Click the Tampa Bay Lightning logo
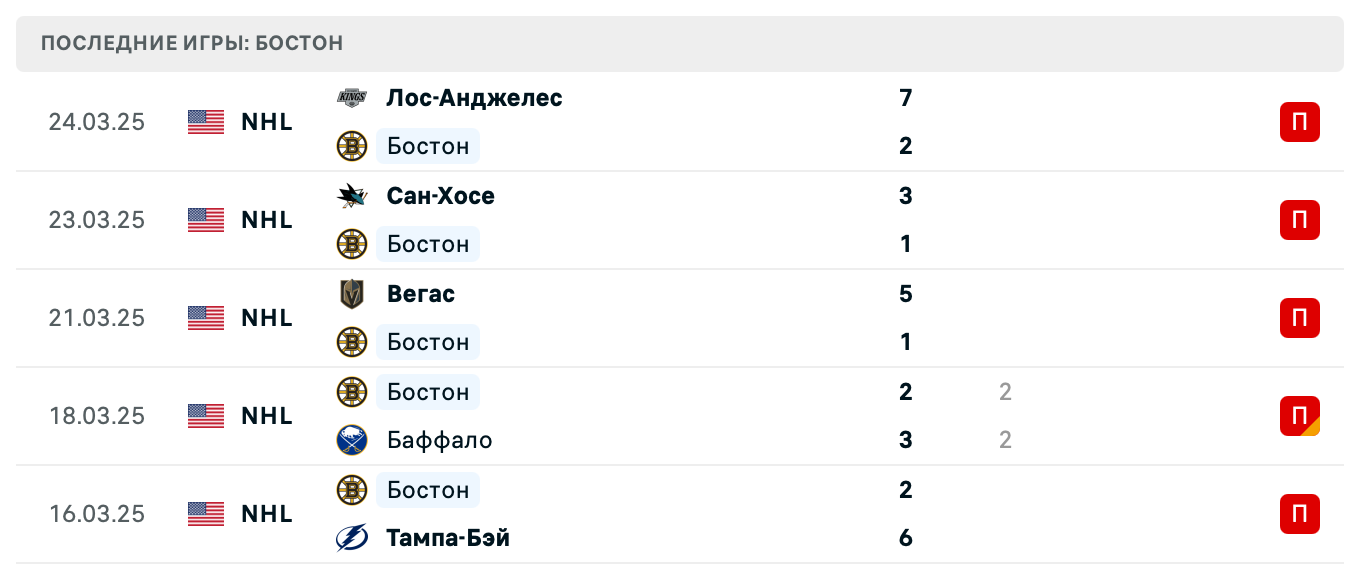Image resolution: width=1360 pixels, height=578 pixels. click(351, 538)
